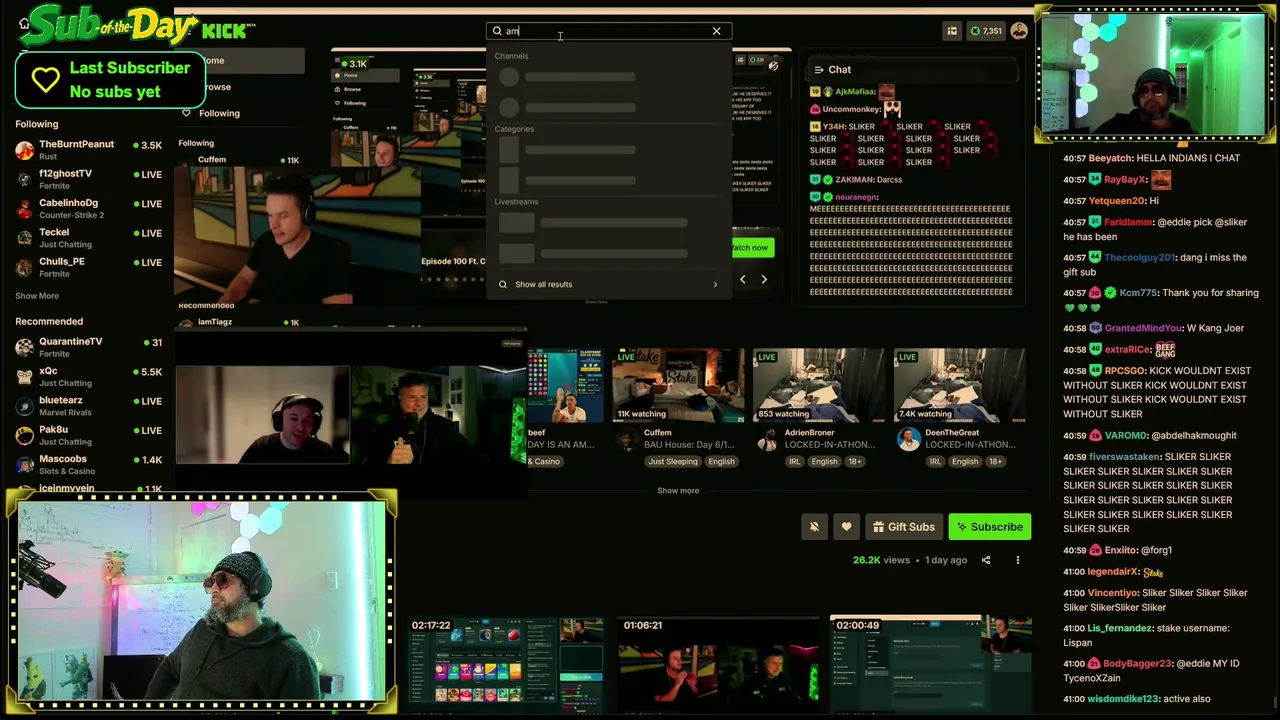
Task: Toggle notification bell for the channel
Action: click(814, 527)
